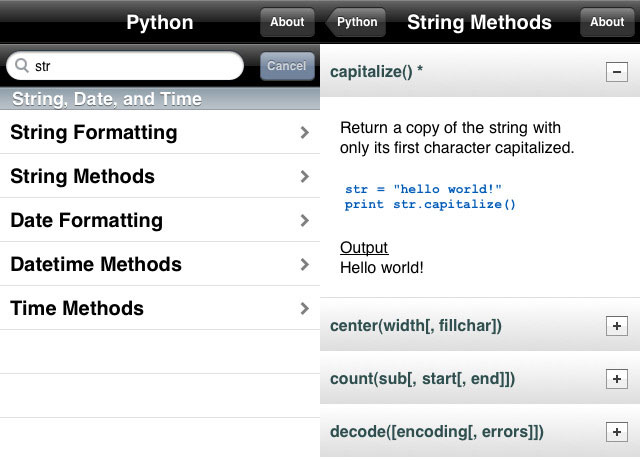
Task: Click the search magnifier icon
Action: point(21,65)
